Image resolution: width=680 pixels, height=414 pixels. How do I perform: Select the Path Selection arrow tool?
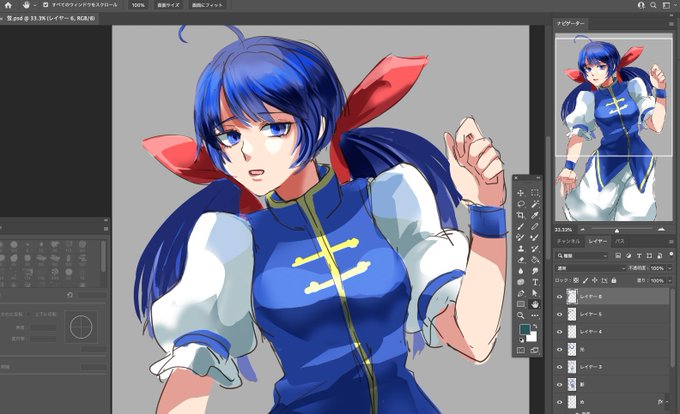[535, 293]
